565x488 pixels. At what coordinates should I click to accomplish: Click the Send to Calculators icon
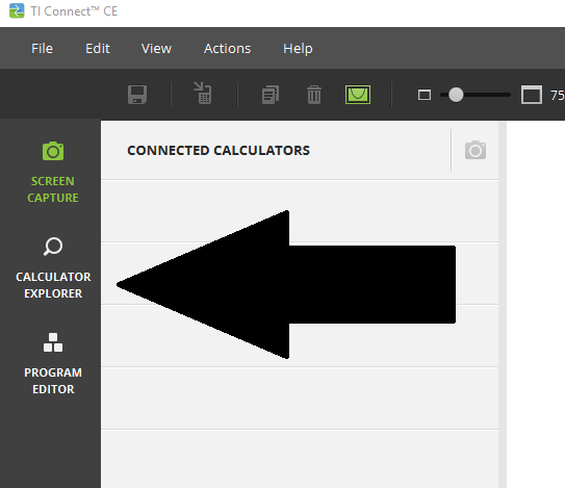click(203, 93)
